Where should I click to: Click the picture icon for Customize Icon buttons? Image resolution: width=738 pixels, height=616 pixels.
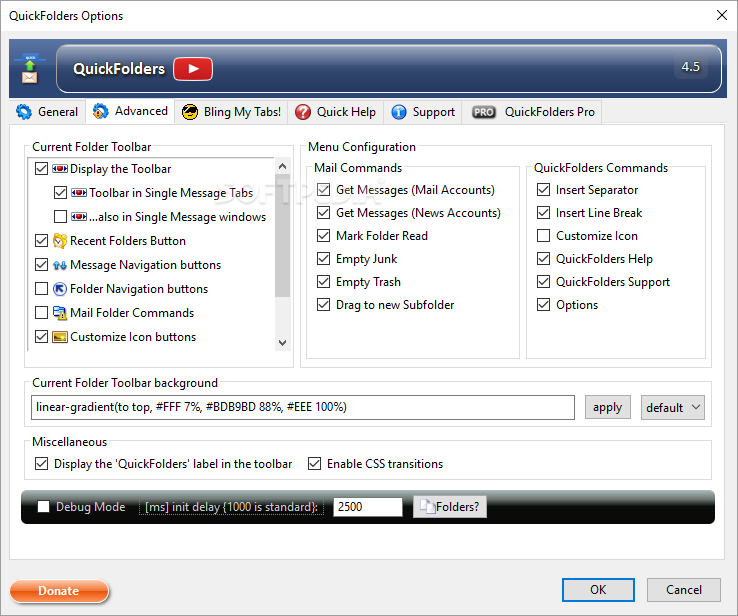coord(60,337)
